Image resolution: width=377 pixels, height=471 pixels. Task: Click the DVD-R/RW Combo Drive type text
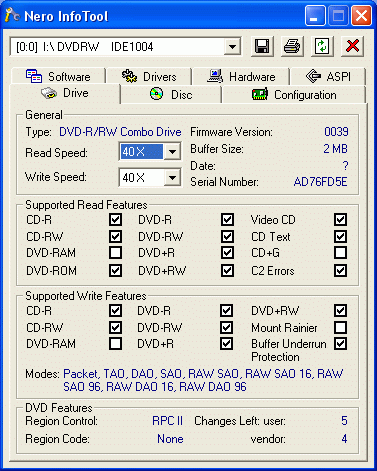tap(120, 132)
